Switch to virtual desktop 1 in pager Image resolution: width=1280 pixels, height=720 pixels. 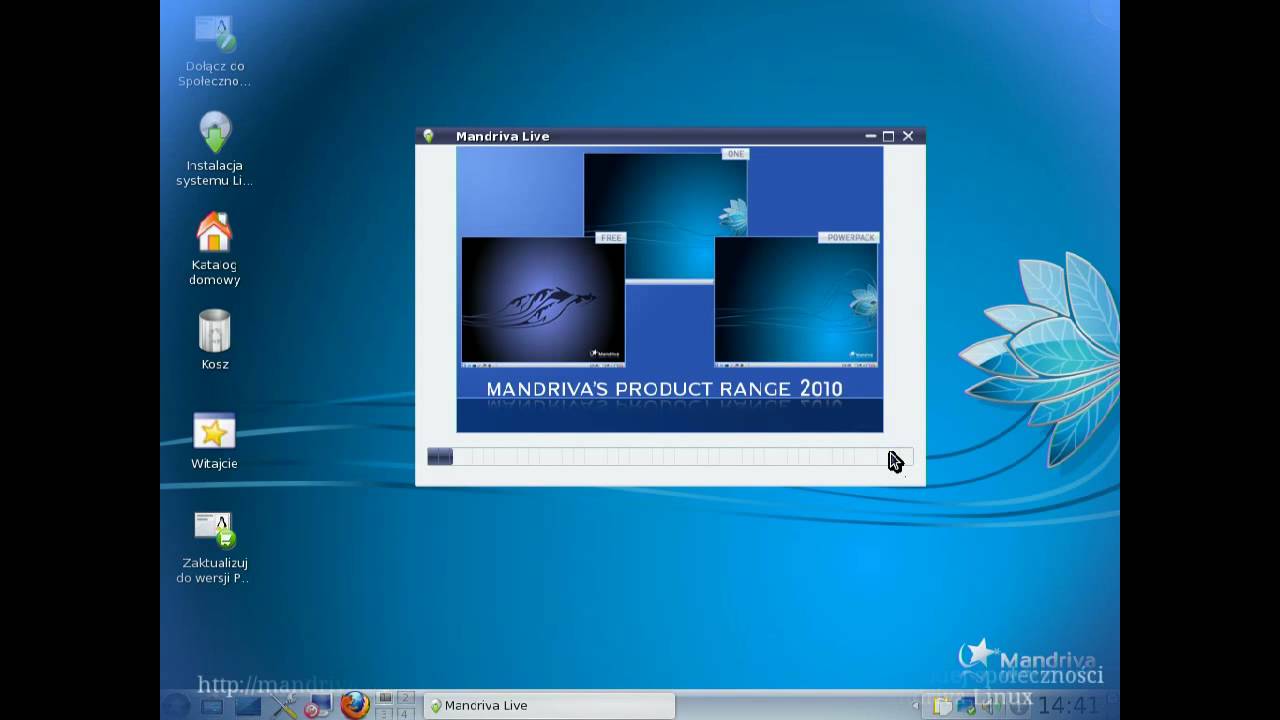(x=384, y=697)
